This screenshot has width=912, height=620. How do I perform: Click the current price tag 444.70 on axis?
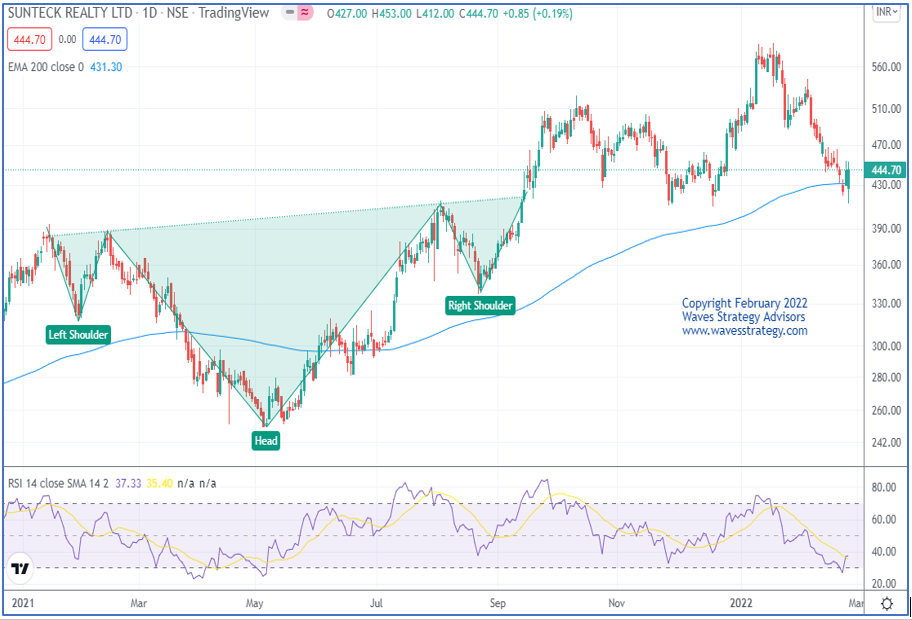885,170
